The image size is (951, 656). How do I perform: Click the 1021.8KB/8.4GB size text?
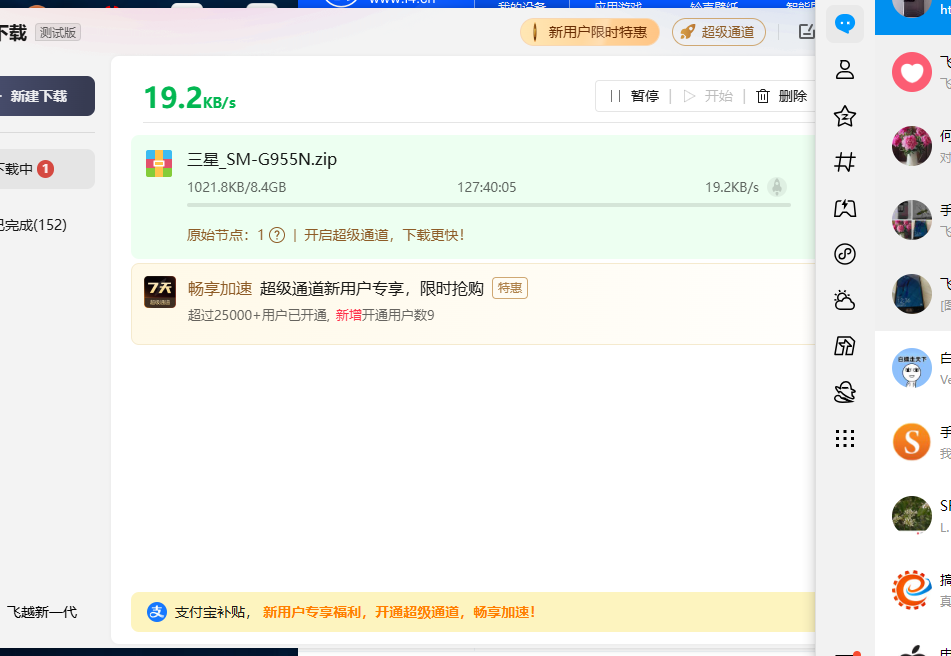[237, 187]
